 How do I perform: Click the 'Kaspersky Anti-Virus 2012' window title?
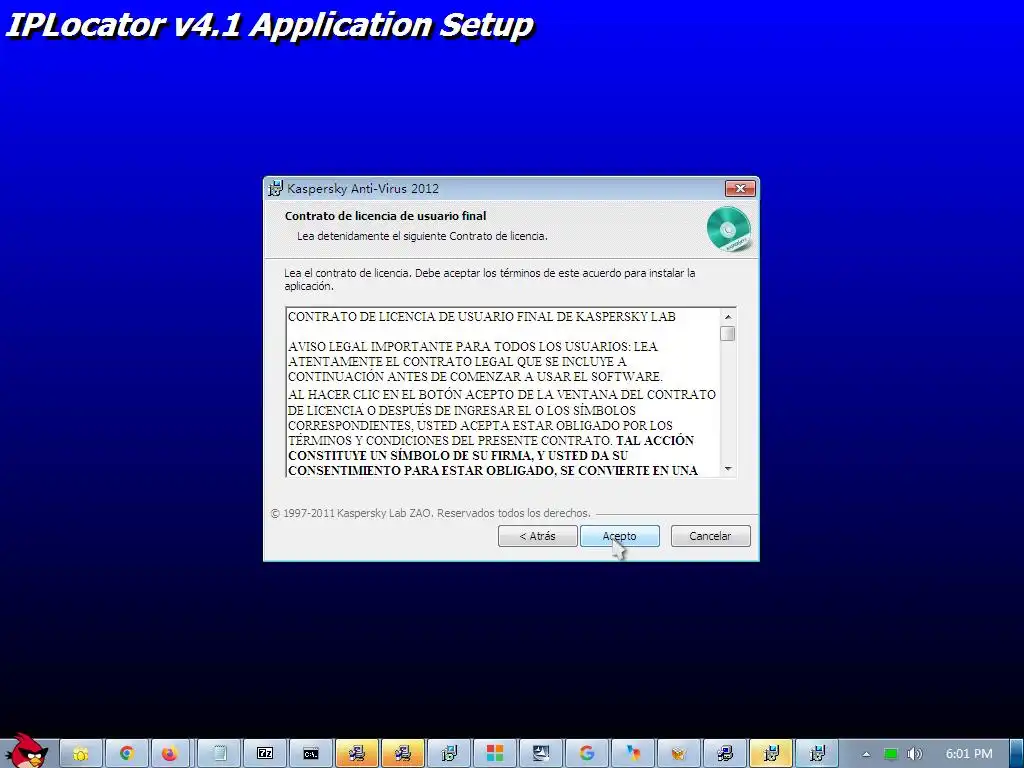(x=363, y=189)
